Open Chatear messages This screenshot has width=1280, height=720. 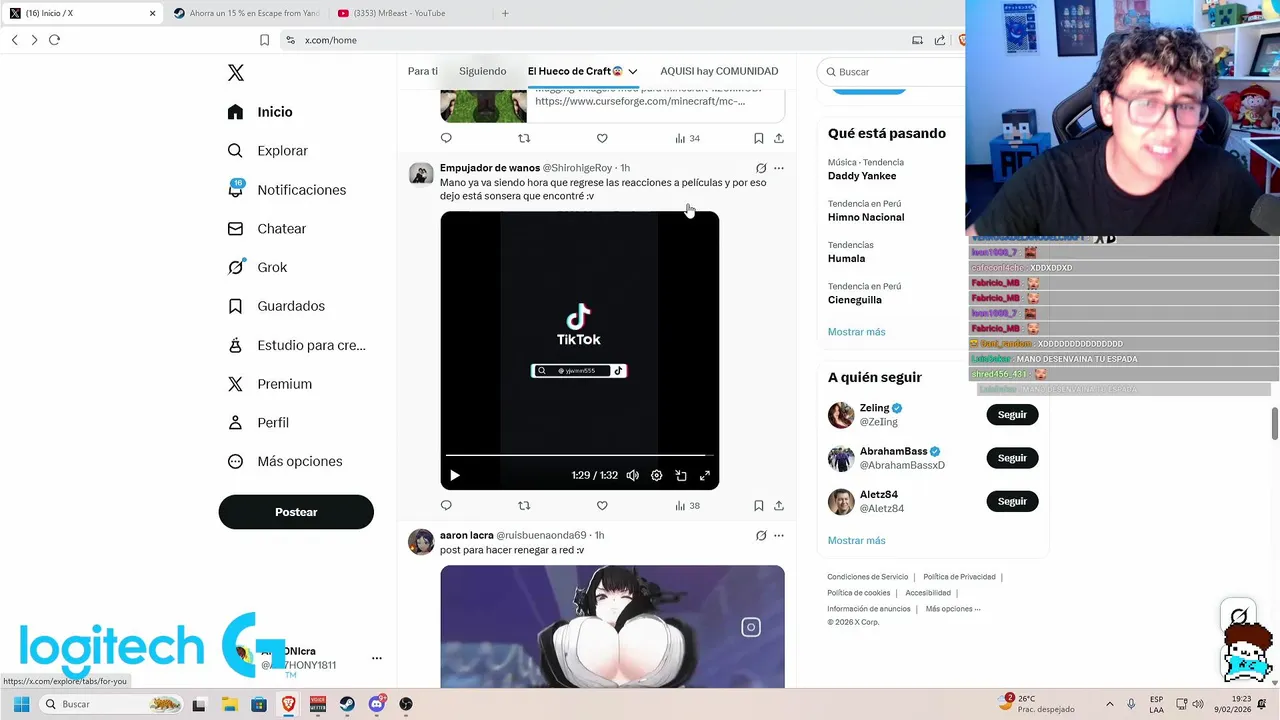click(266, 229)
